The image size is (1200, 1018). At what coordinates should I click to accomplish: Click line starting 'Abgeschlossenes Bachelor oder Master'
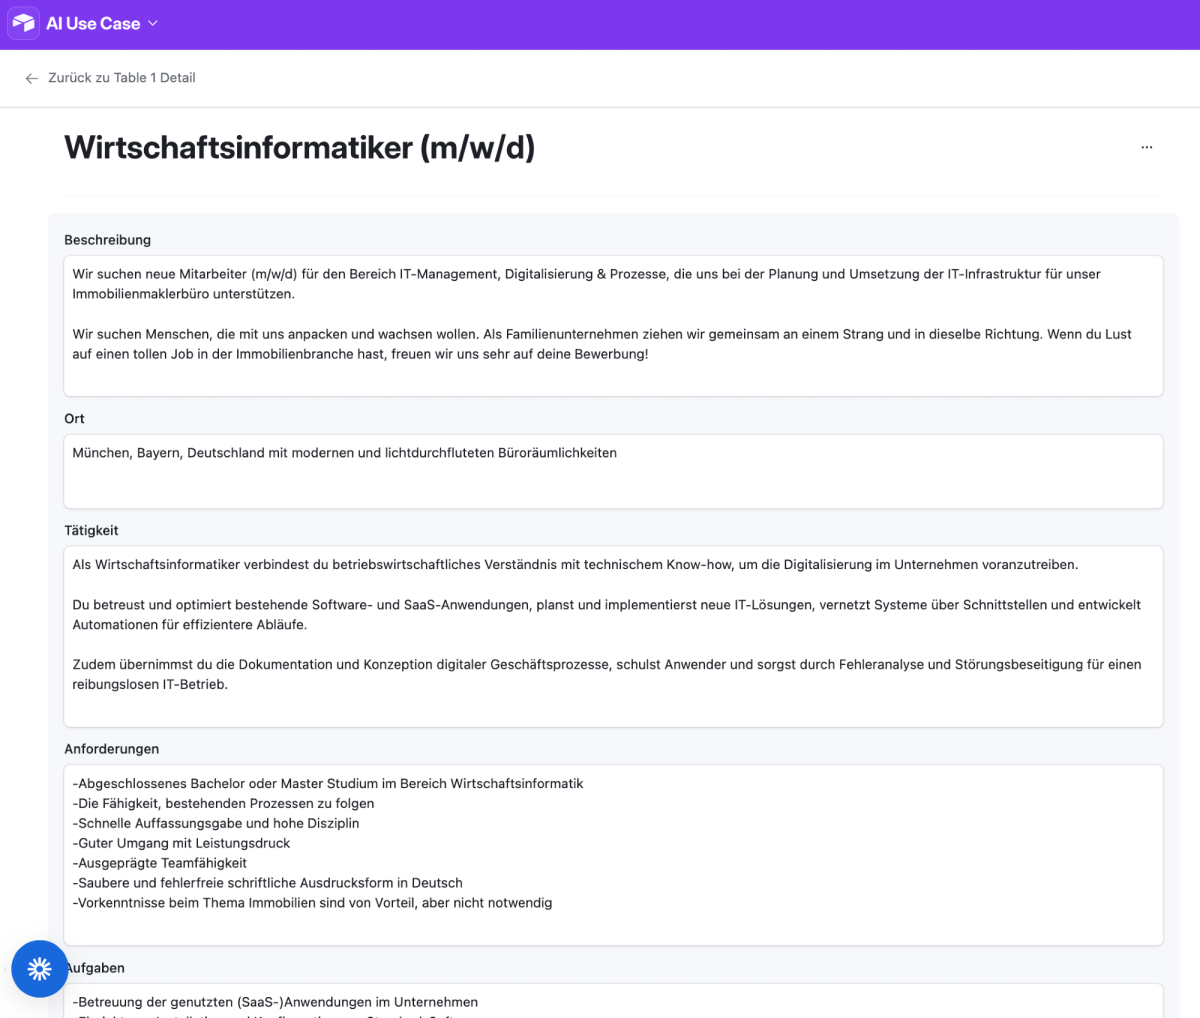pos(328,784)
